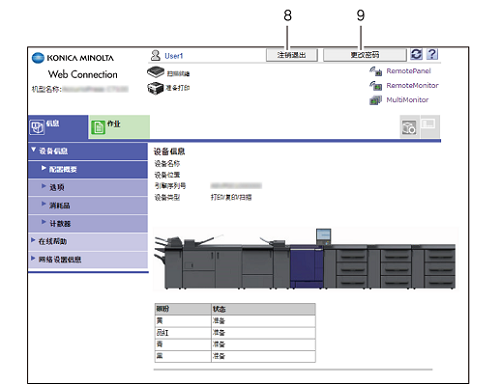
Task: Click the 设备名称 field label
Action: point(167,164)
